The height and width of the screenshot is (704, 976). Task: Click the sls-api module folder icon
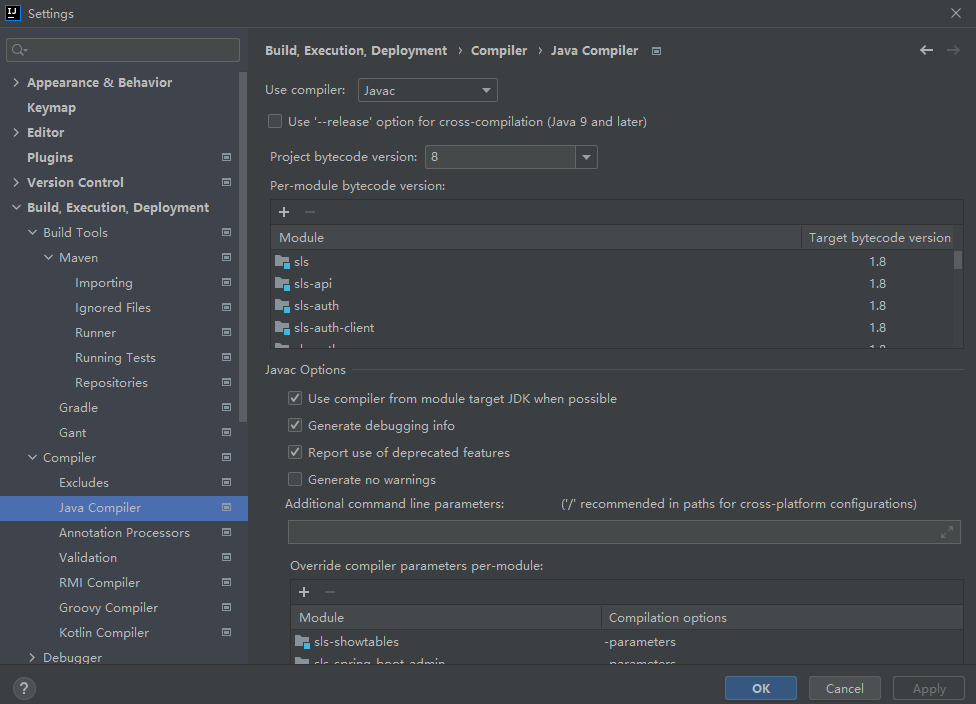pos(283,284)
